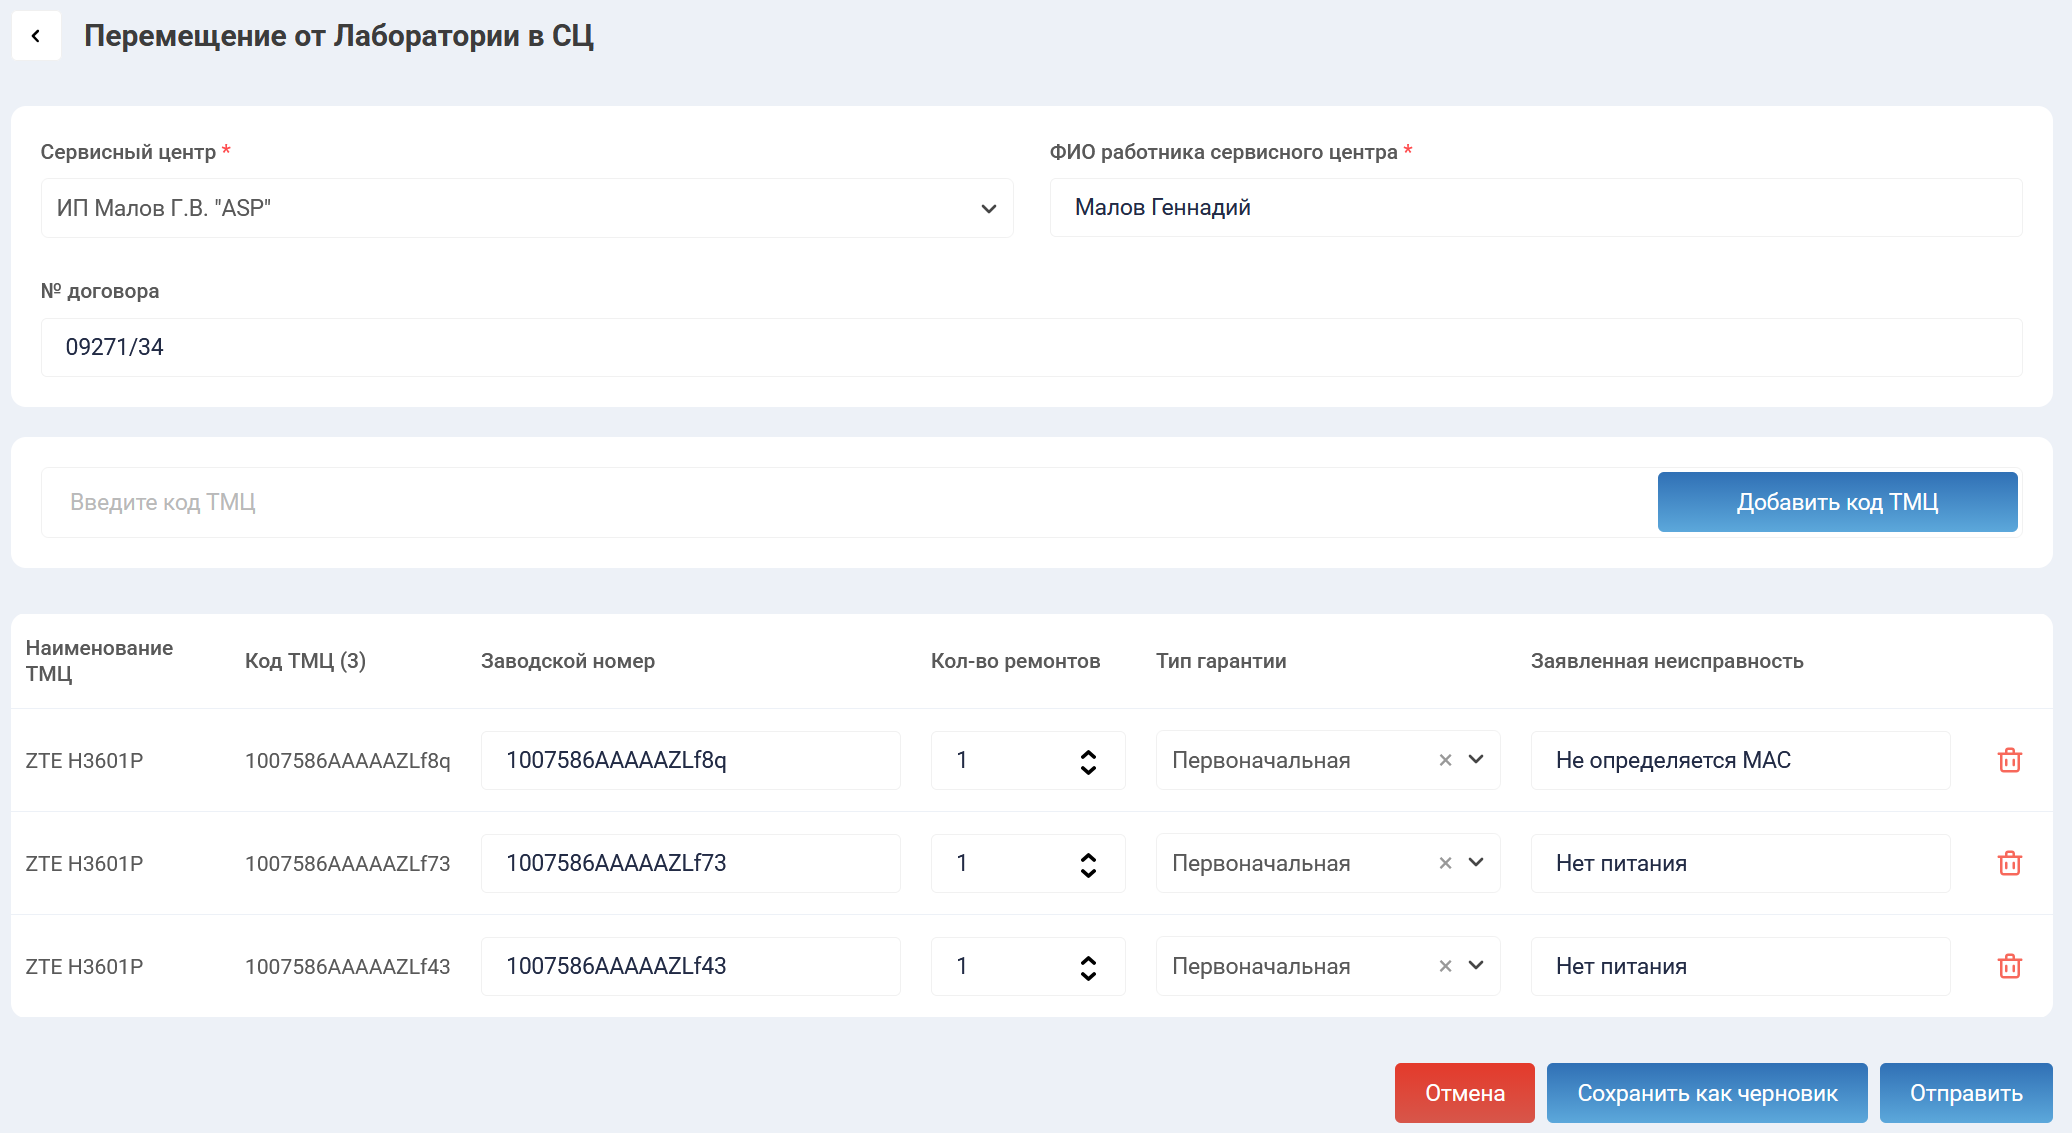Viewport: 2072px width, 1133px height.
Task: Click repair count stepper in first row
Action: (x=1088, y=761)
